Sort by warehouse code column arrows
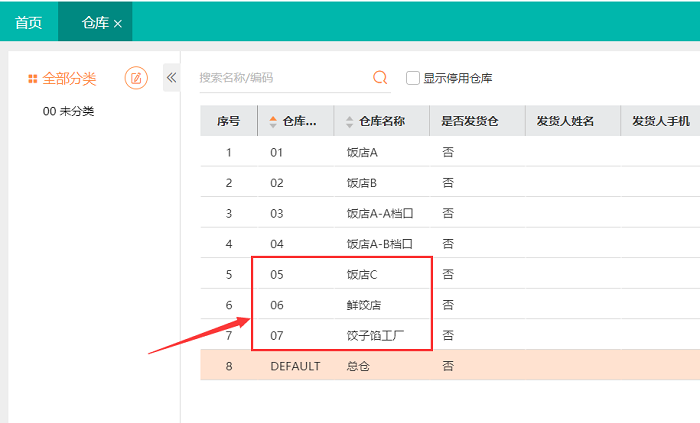Screen dimensions: 700x423 click(270, 122)
